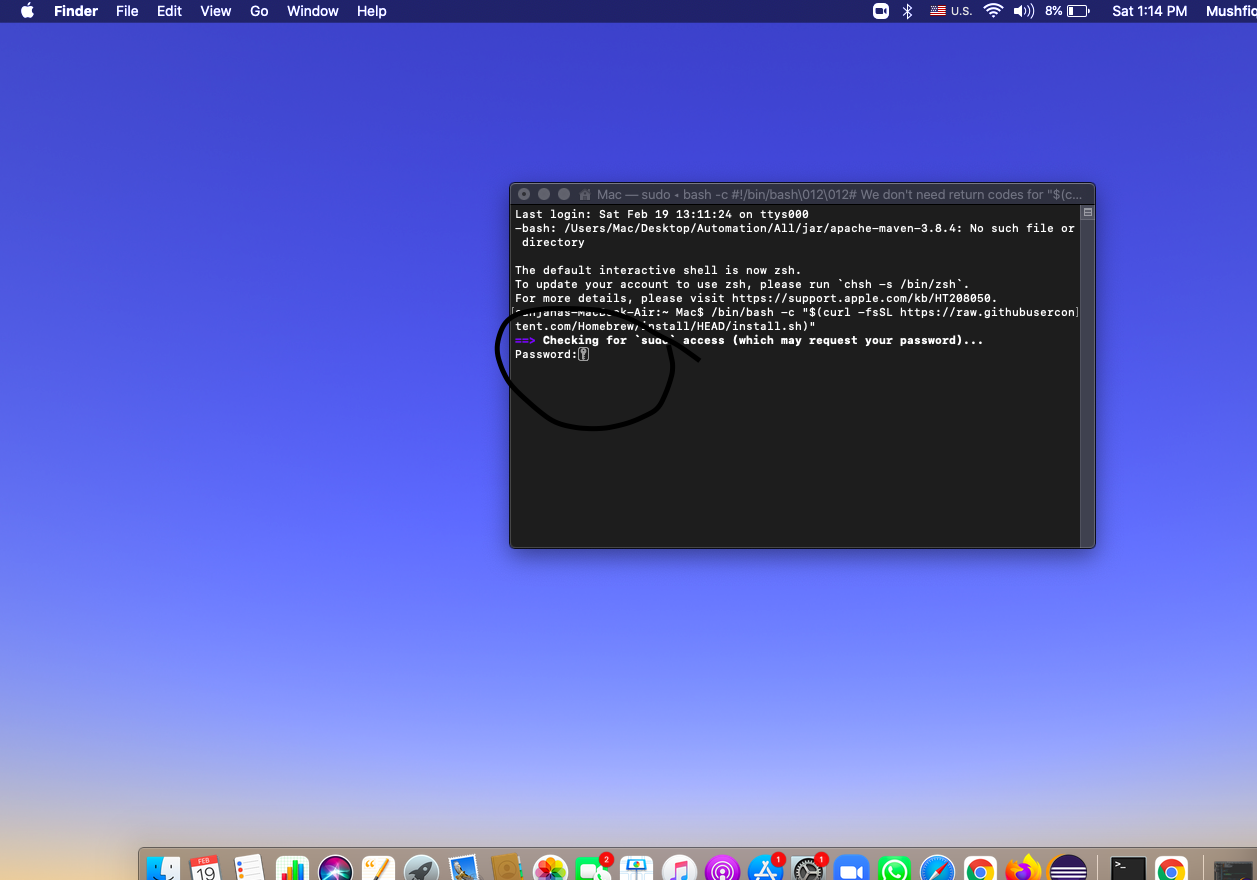
Task: Launch Zoom from the Dock
Action: (852, 870)
